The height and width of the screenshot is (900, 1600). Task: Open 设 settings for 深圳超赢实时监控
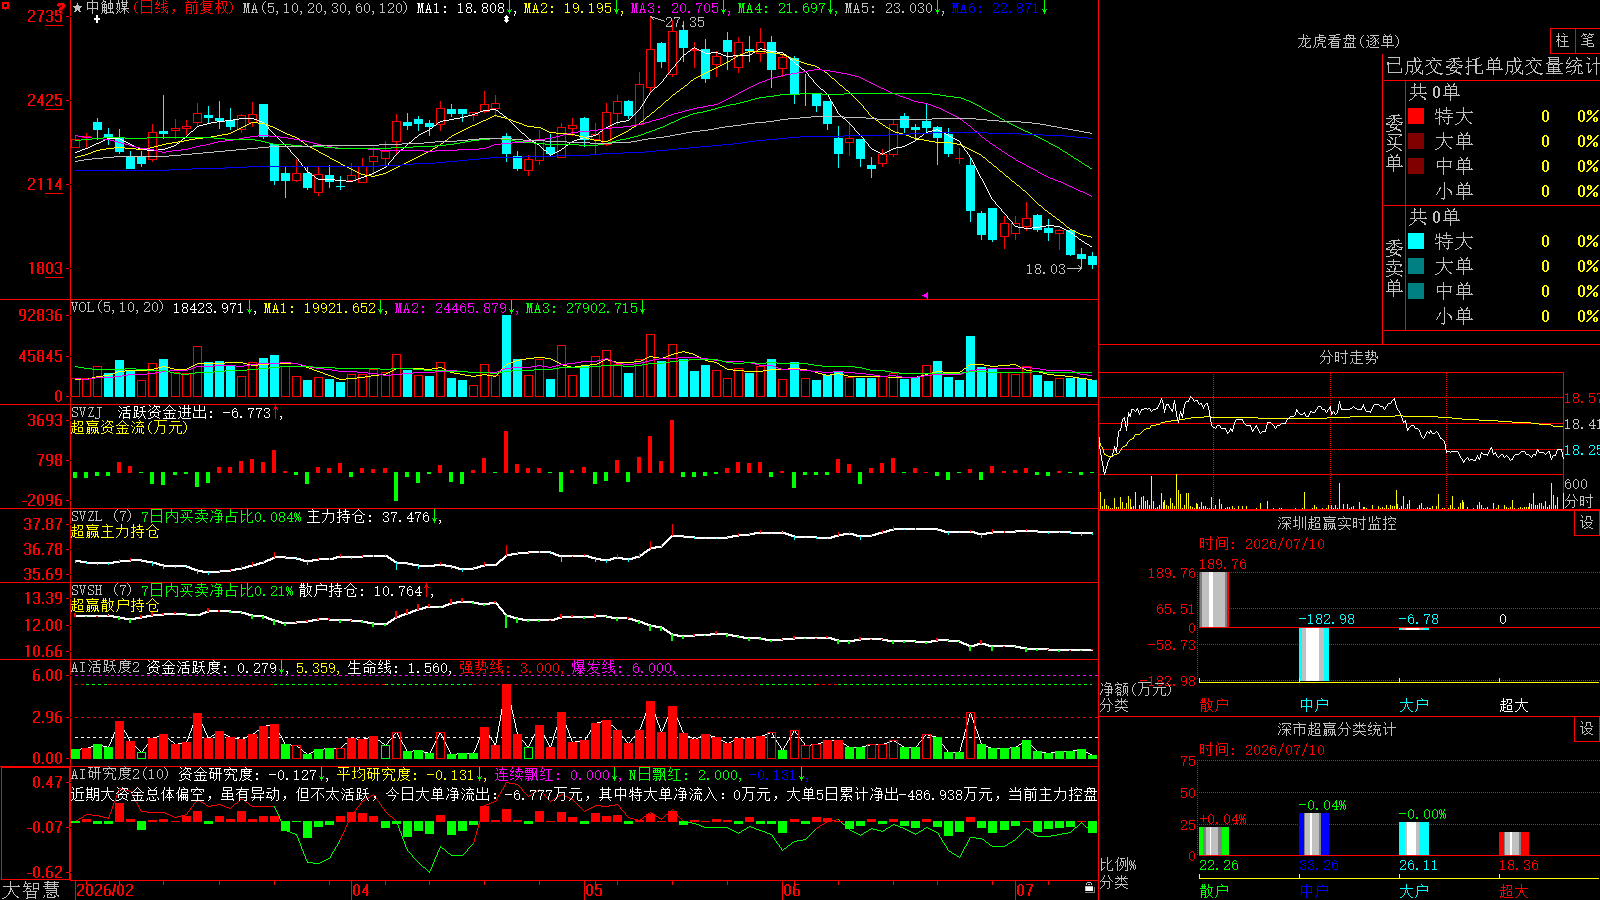1587,523
